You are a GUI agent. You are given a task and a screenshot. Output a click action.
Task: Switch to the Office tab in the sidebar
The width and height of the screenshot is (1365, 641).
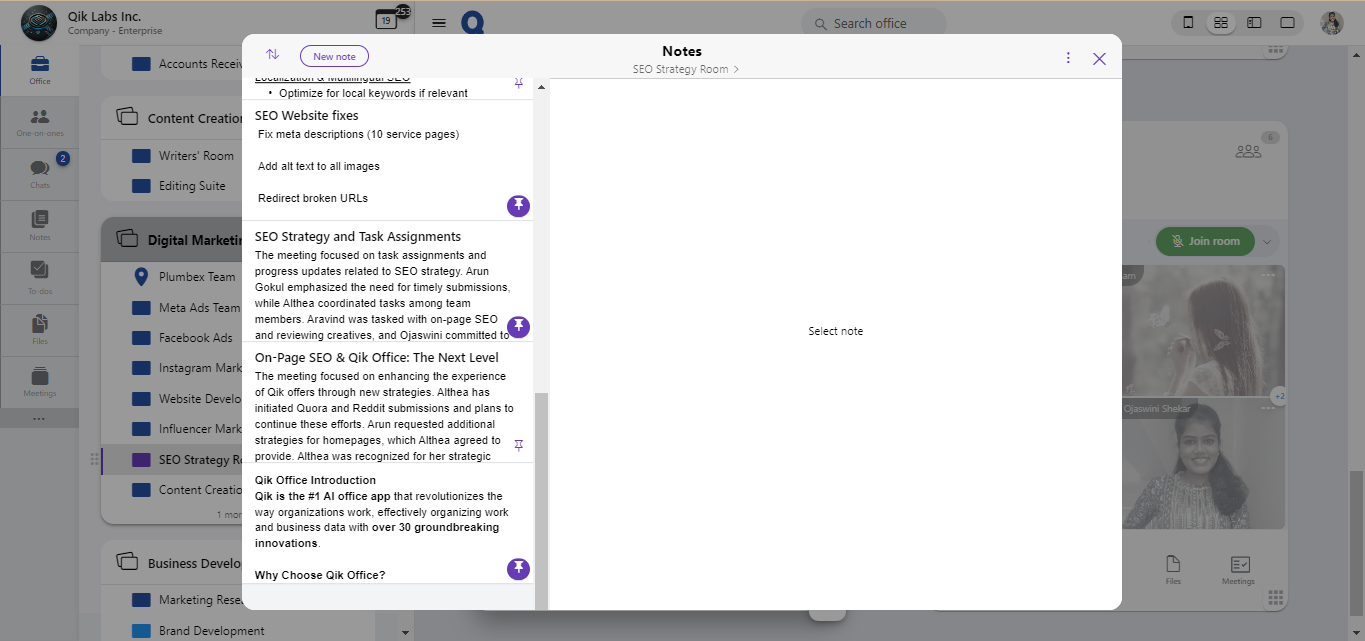pos(39,70)
